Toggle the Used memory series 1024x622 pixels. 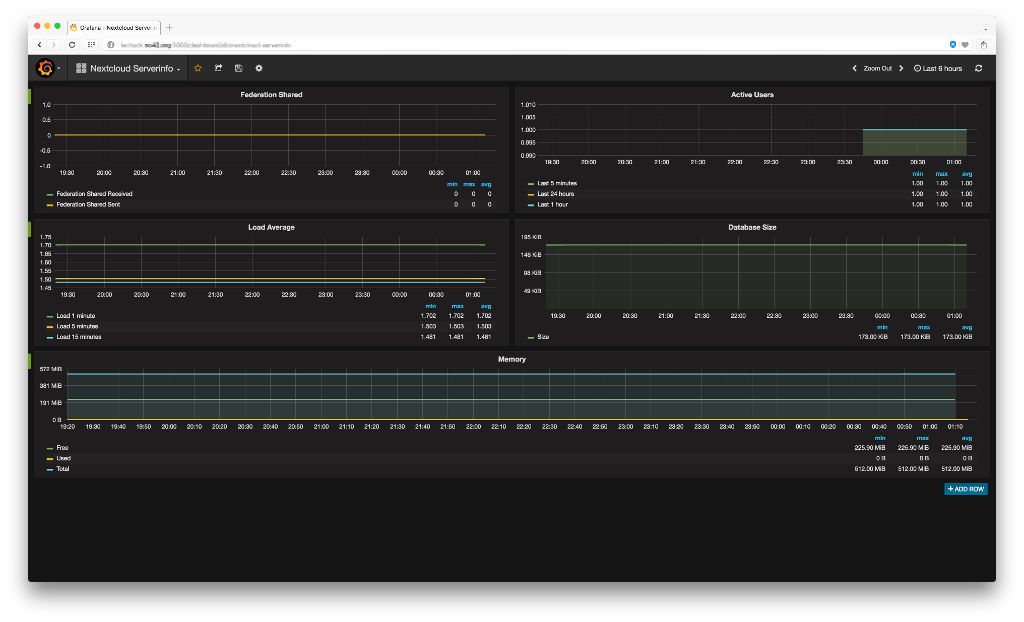[x=63, y=458]
